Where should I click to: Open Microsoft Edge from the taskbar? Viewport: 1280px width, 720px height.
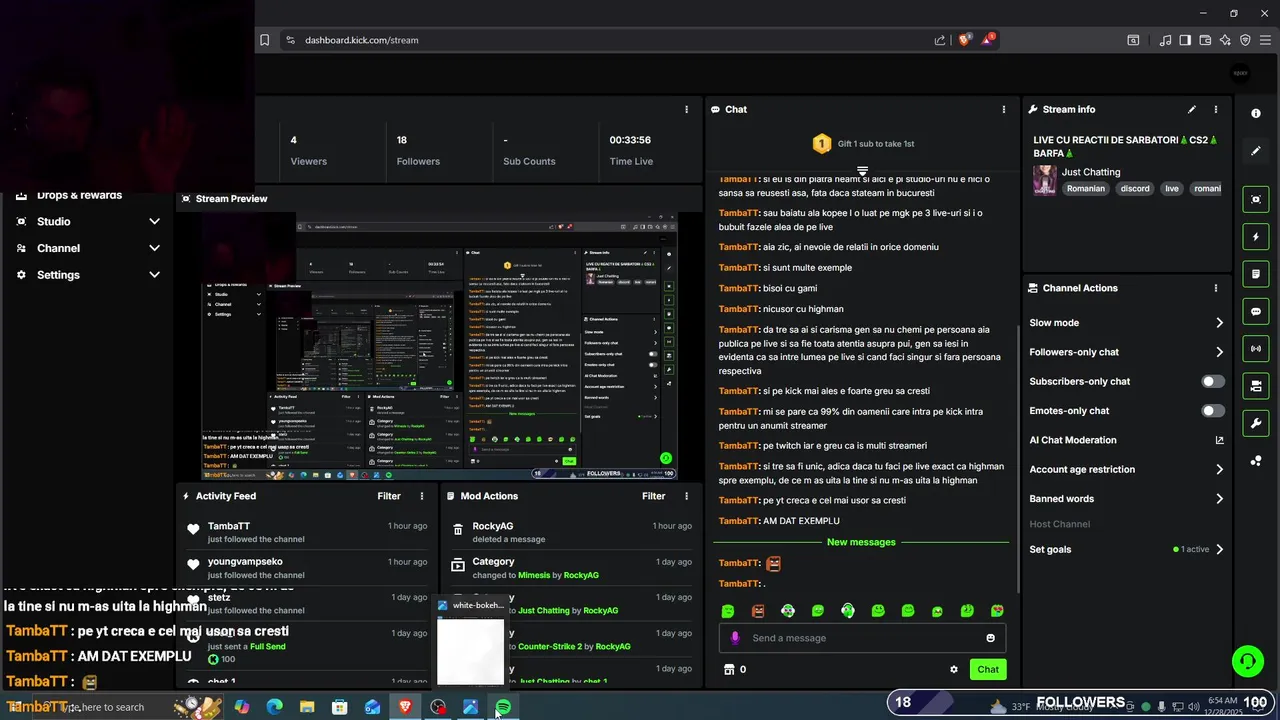click(x=274, y=707)
